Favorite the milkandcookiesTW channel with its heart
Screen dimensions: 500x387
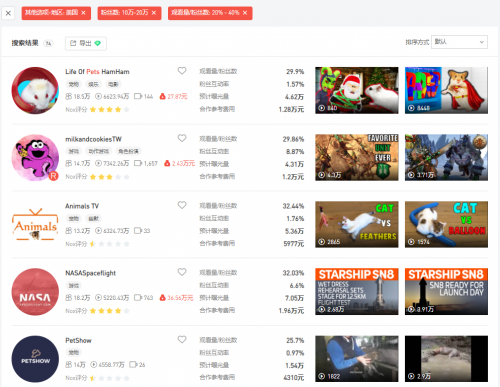coord(182,138)
